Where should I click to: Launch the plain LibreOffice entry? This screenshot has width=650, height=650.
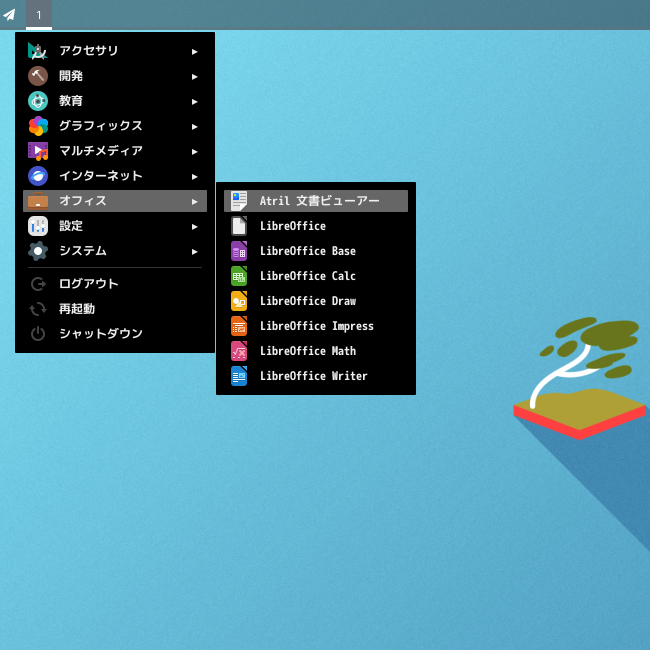(x=316, y=226)
